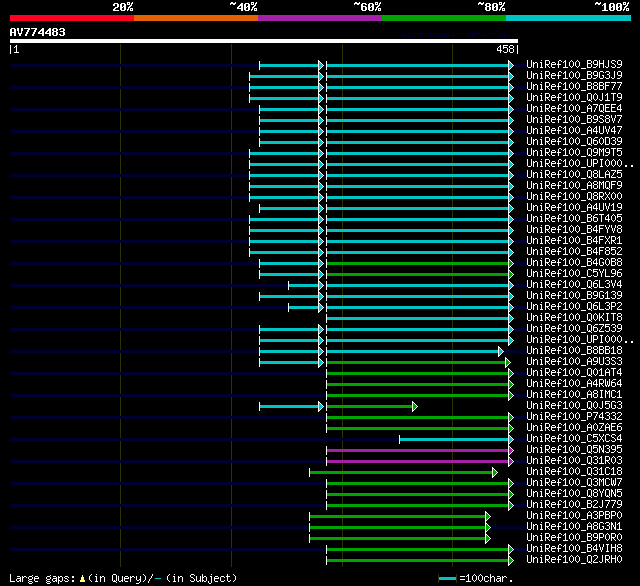Click the UniRef100_B8BB18 label
640x586 pixels.
[x=574, y=351]
